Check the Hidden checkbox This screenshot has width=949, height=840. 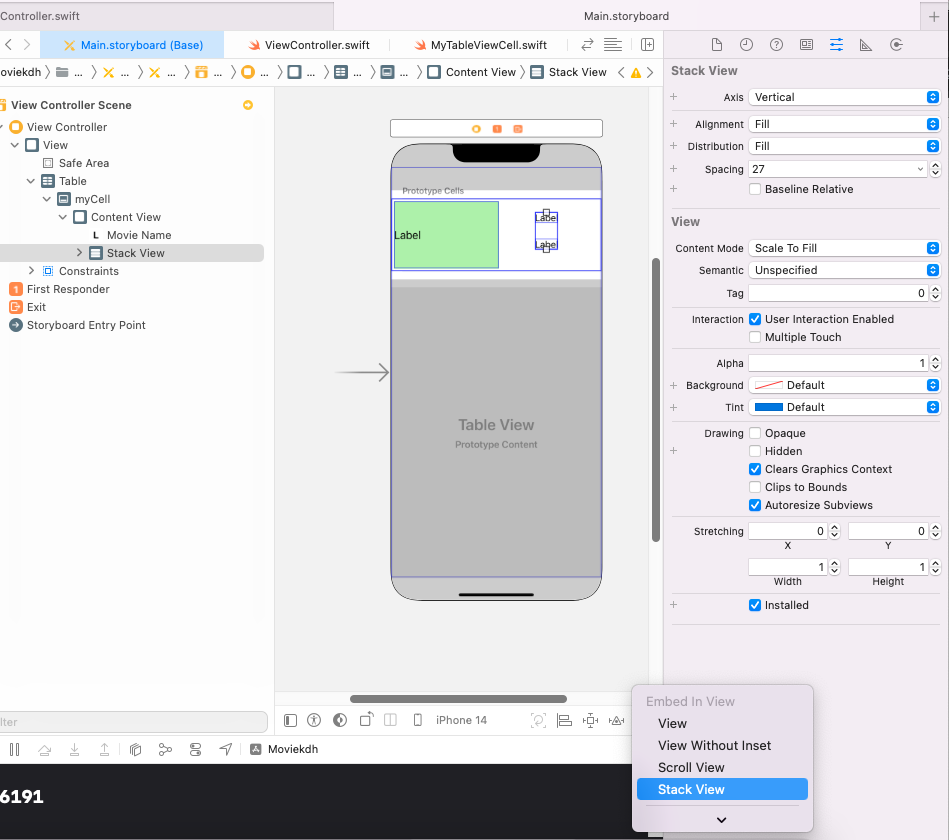(x=755, y=451)
